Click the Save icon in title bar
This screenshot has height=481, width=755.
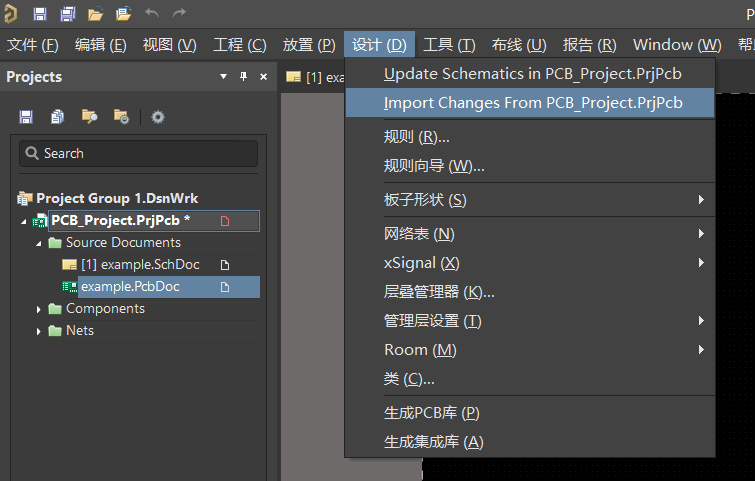pyautogui.click(x=39, y=13)
